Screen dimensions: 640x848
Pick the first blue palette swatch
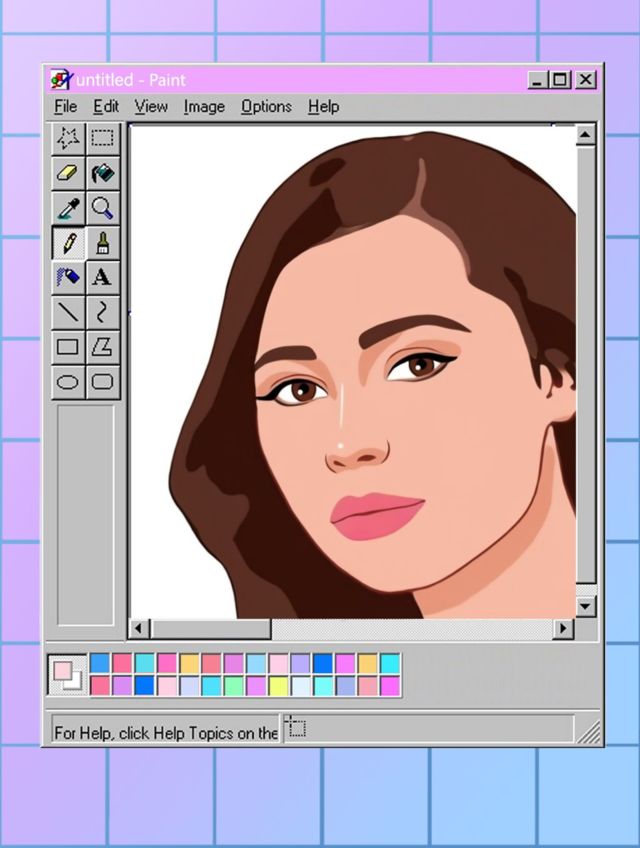[x=100, y=663]
